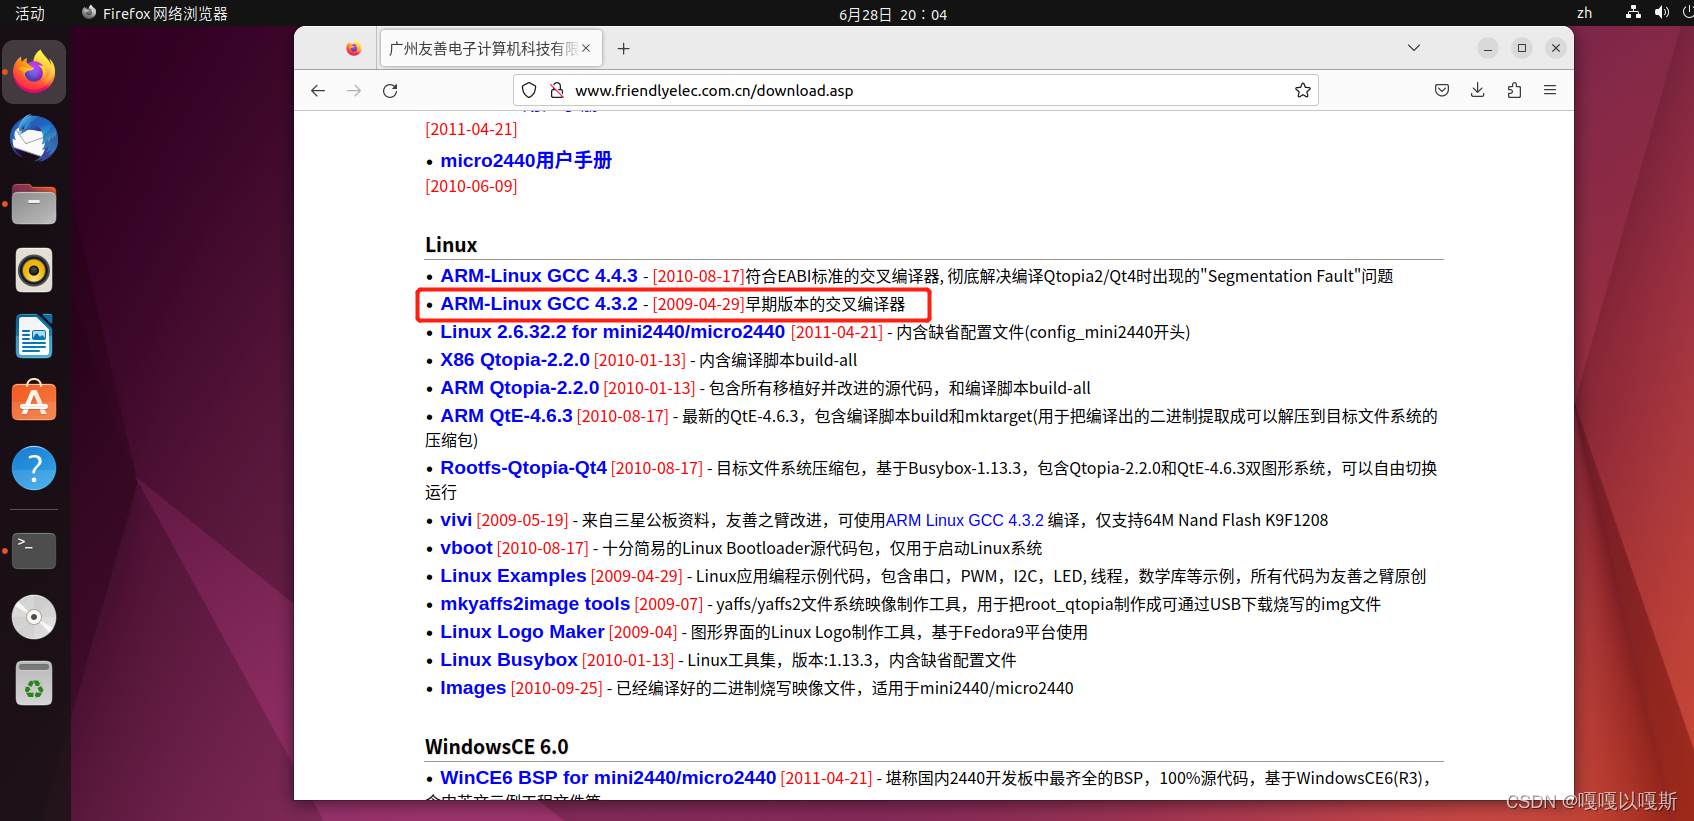Launch LibreOffice Writer from dock
The height and width of the screenshot is (821, 1694).
[34, 336]
